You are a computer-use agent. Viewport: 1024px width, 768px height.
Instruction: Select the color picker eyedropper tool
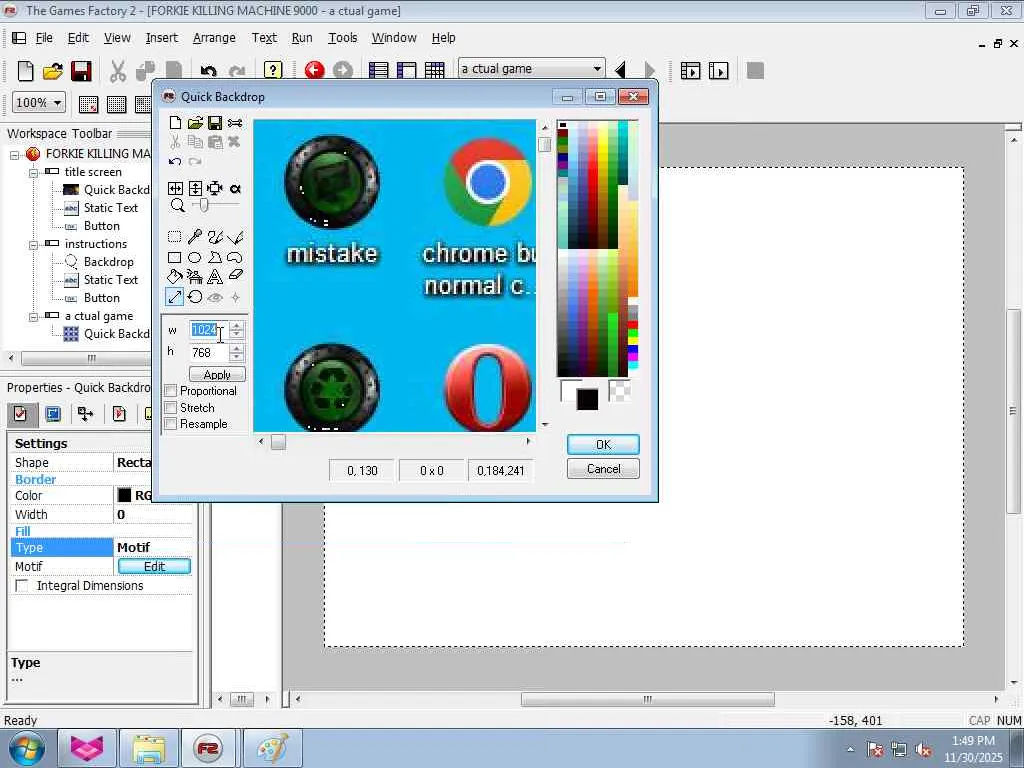(x=195, y=236)
